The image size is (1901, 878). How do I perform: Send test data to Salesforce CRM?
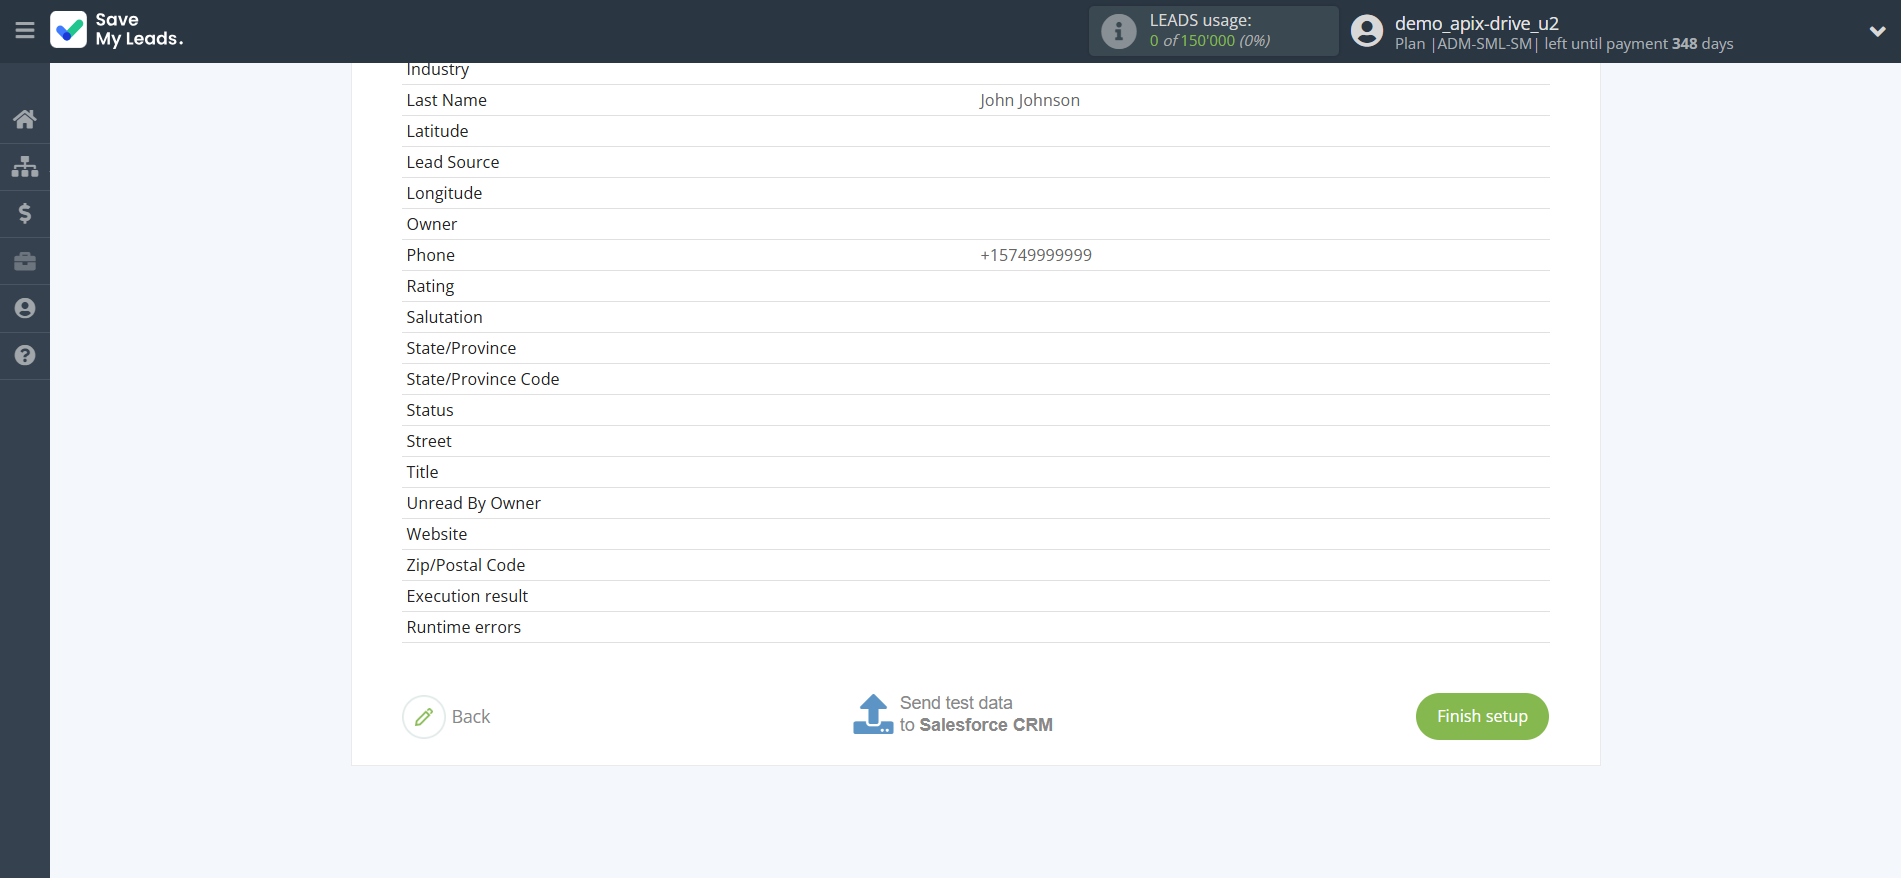click(953, 715)
